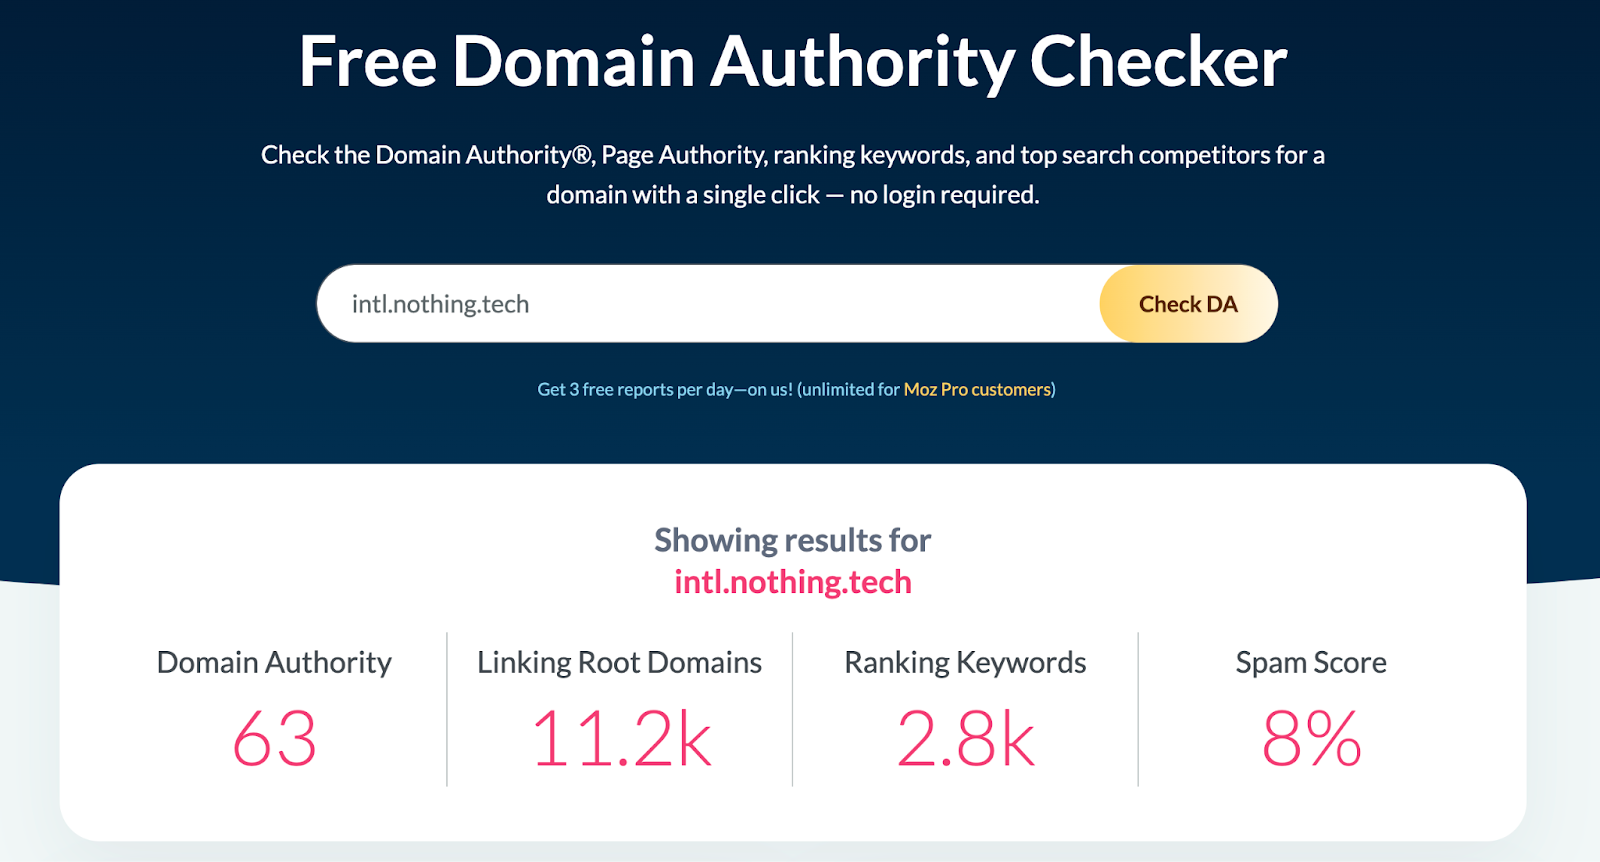1600x862 pixels.
Task: Click "Page Authority" in the description text
Action: pyautogui.click(x=683, y=155)
